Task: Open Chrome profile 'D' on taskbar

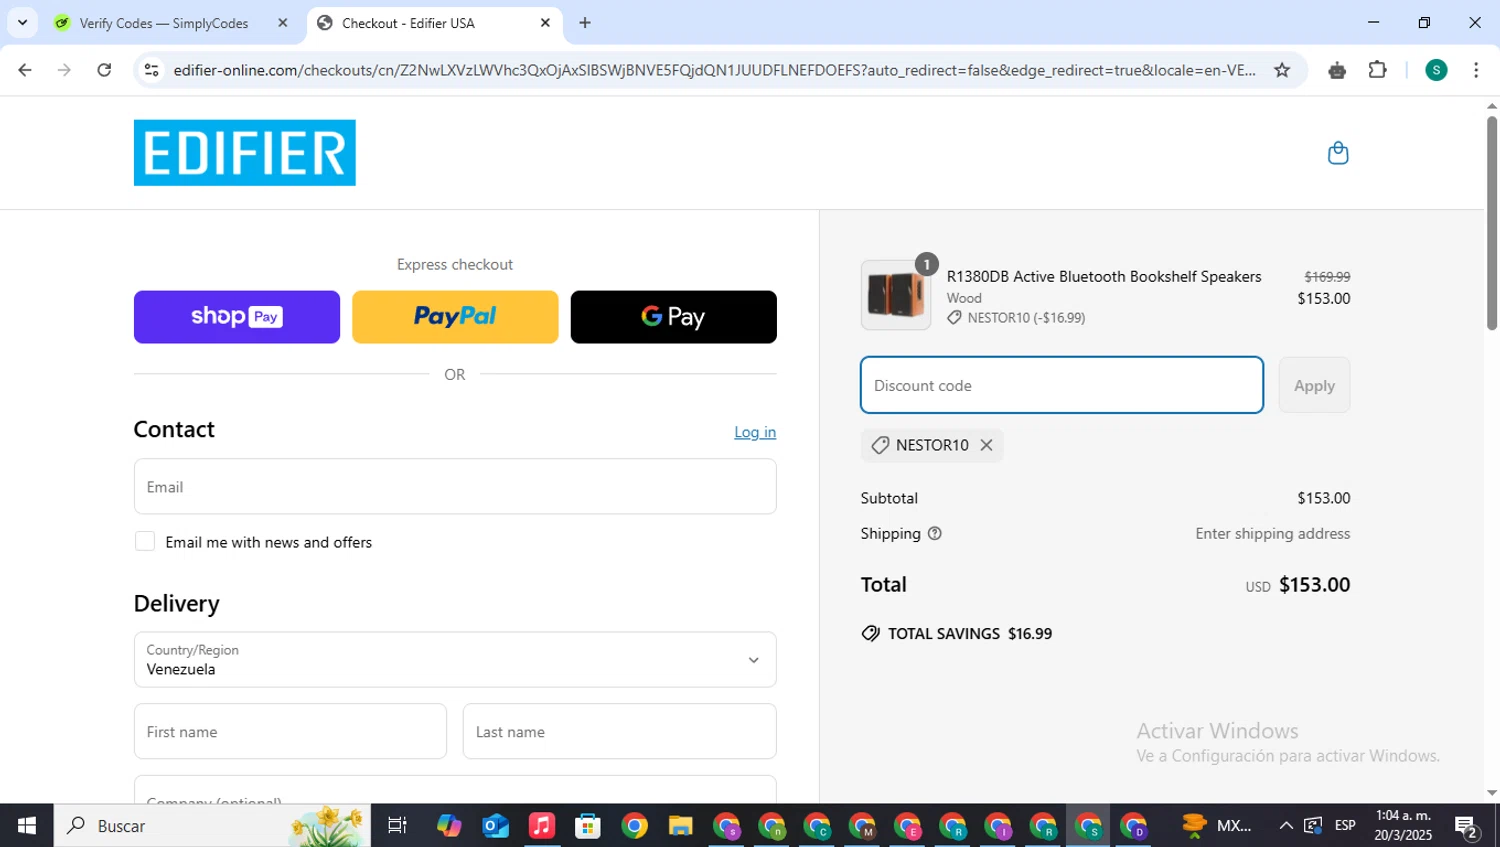Action: [1134, 826]
